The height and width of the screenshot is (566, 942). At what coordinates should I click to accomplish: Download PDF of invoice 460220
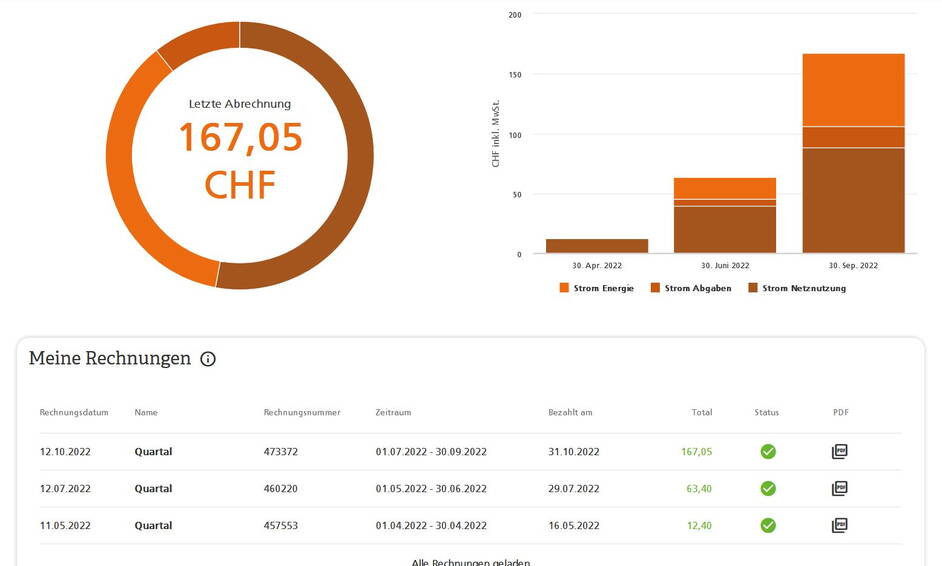[839, 489]
